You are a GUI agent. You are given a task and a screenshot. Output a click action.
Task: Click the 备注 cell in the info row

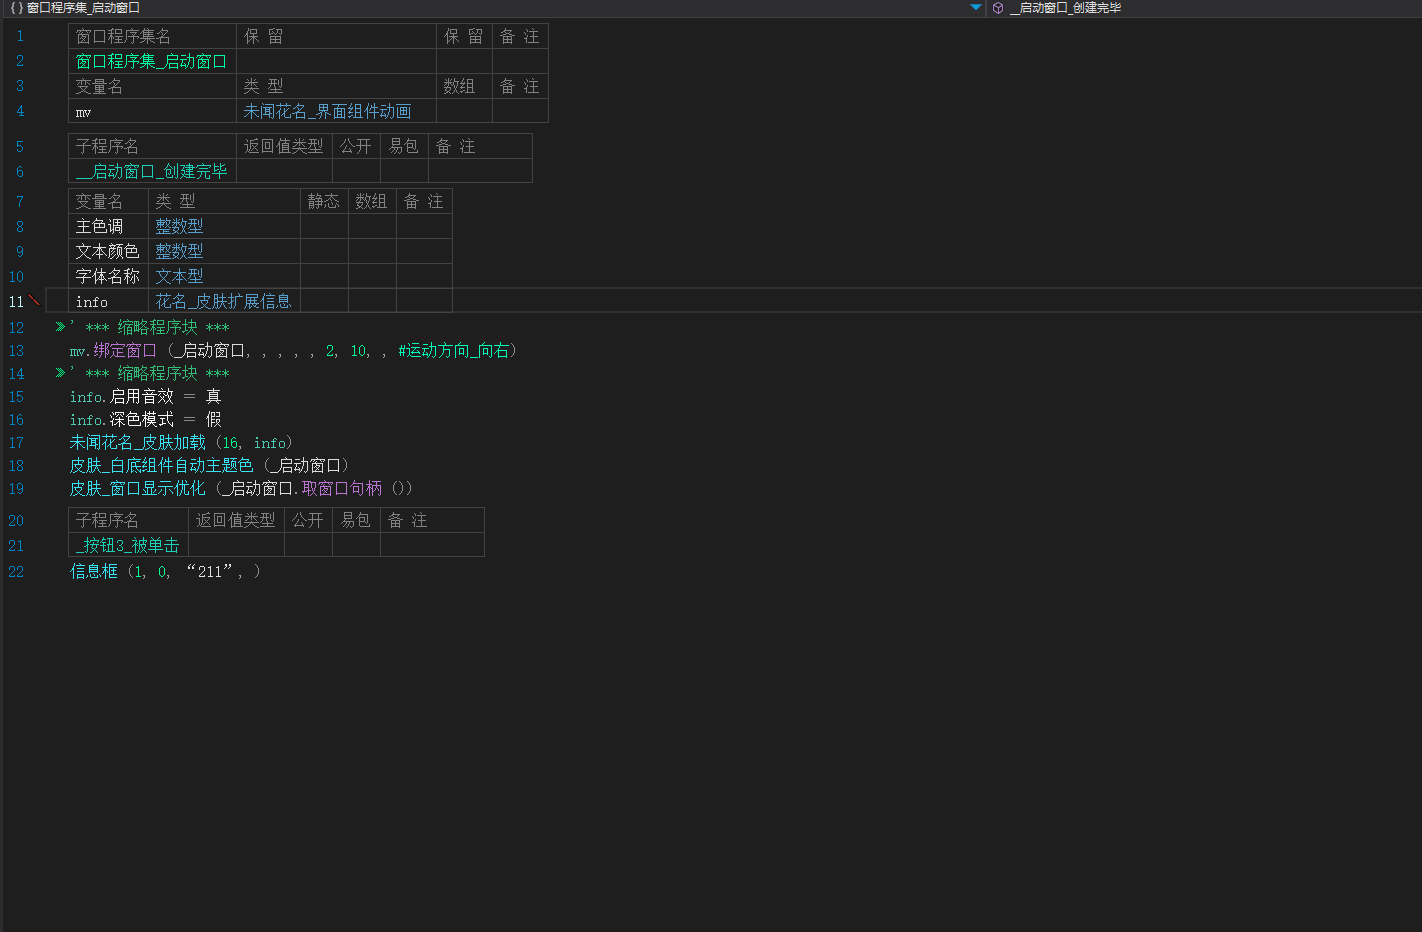click(x=424, y=301)
